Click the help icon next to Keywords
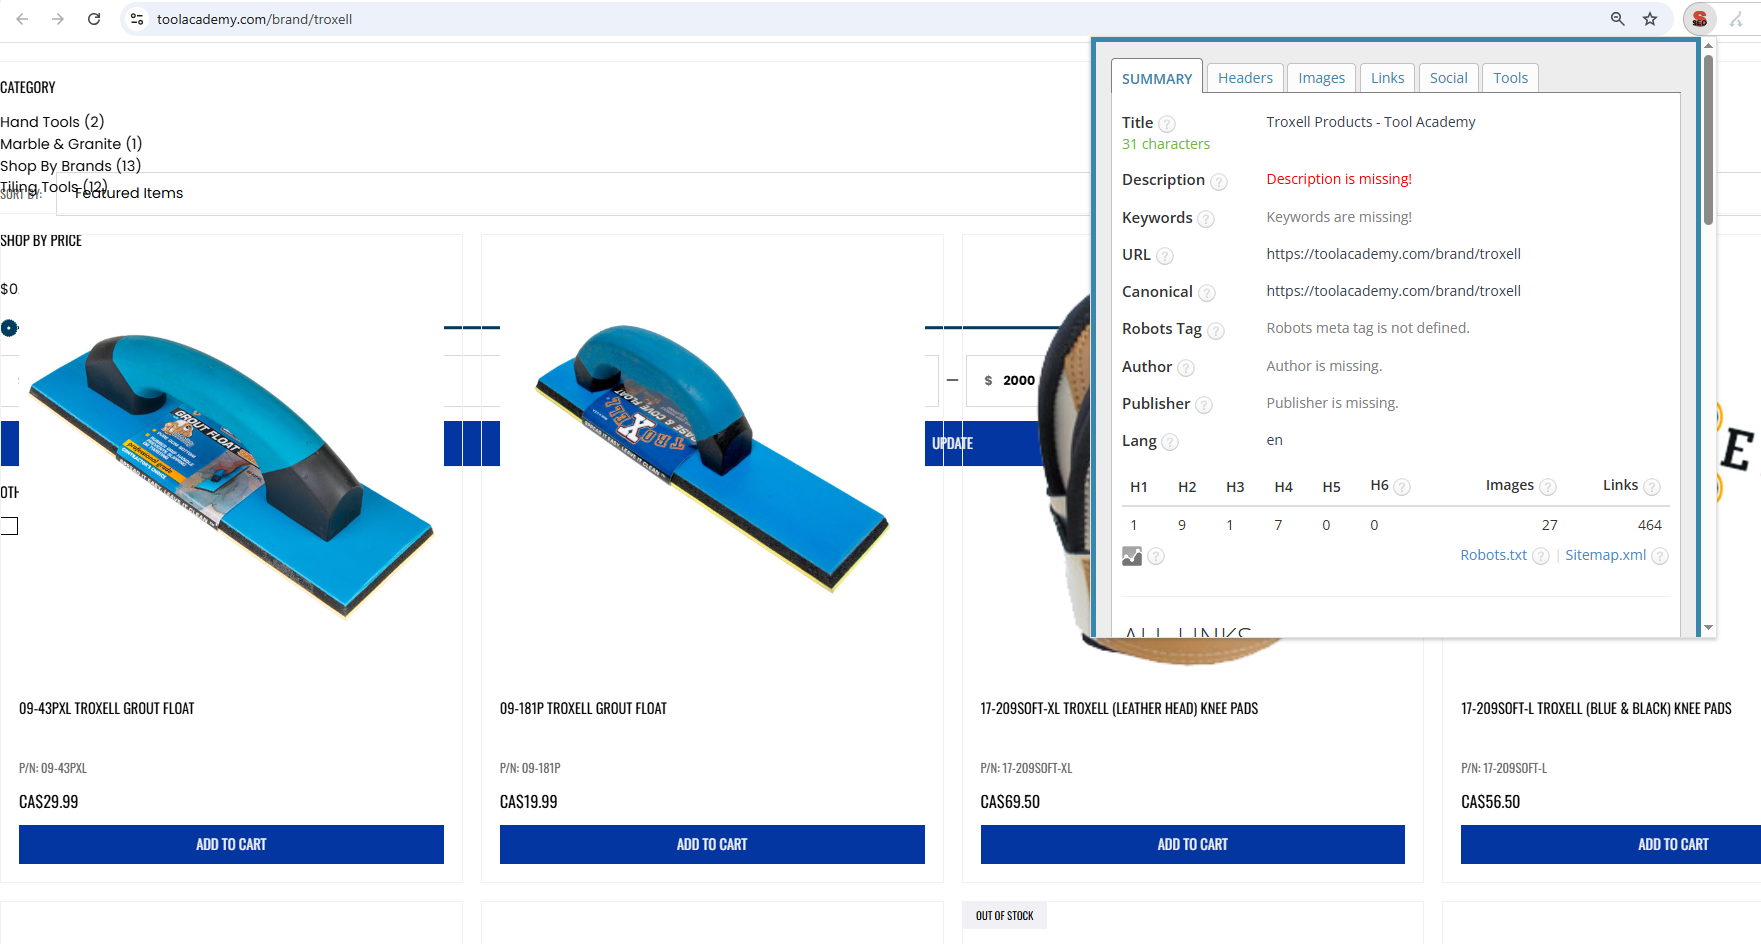Screen dimensions: 1761x944 tap(1206, 219)
